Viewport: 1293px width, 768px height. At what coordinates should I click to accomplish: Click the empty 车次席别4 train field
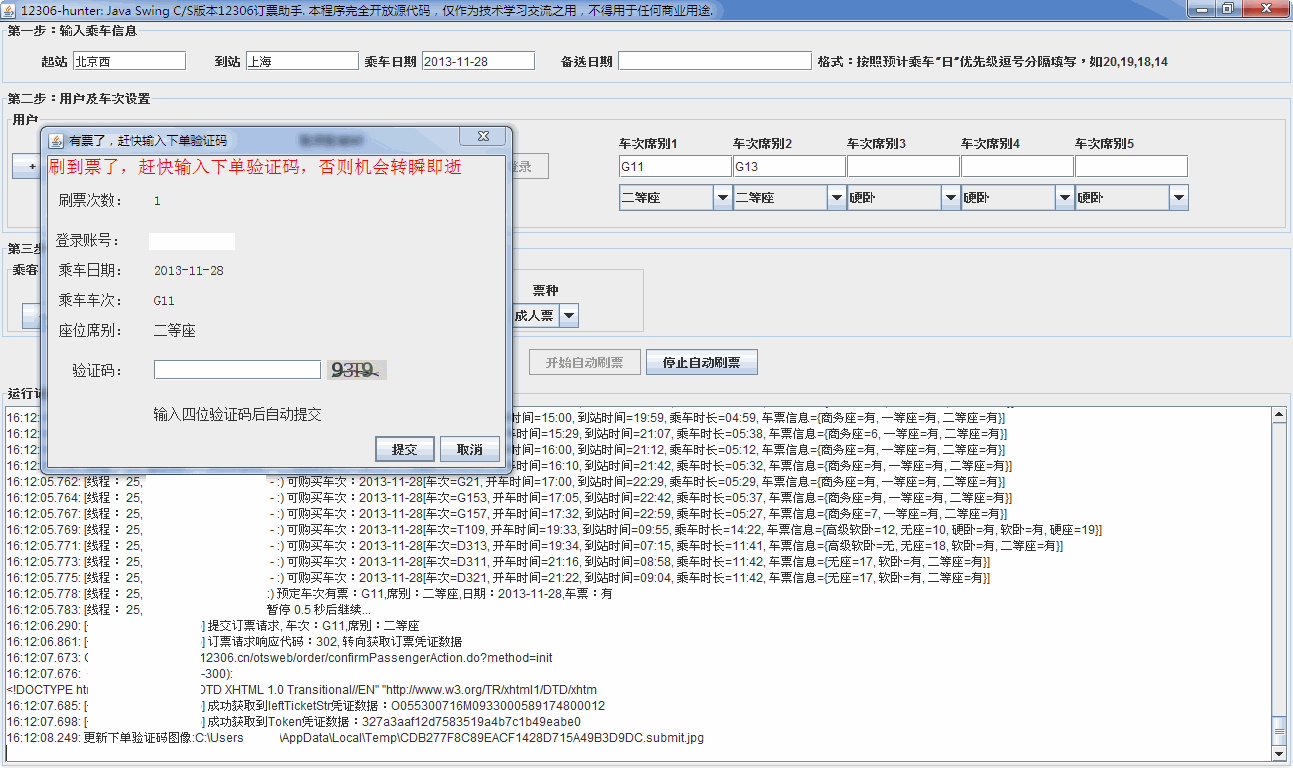click(x=1017, y=166)
